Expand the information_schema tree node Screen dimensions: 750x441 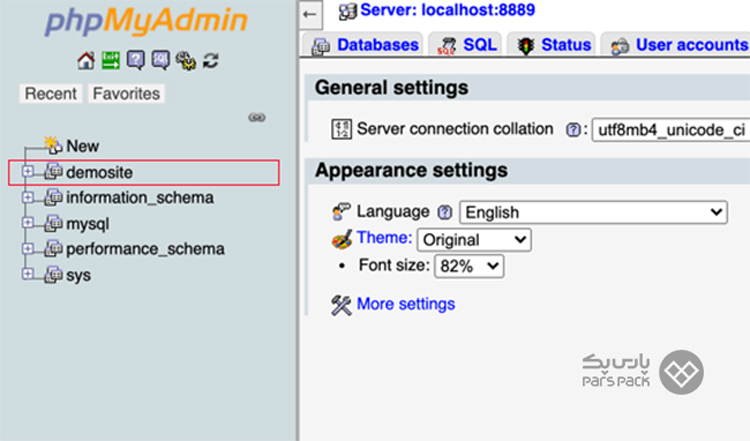click(28, 197)
